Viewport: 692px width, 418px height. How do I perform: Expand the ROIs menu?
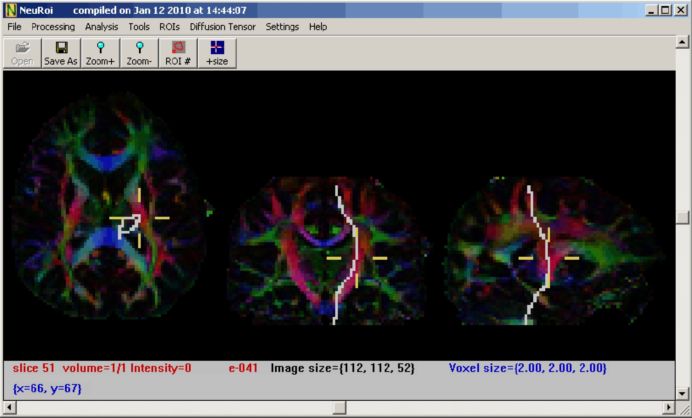click(169, 26)
